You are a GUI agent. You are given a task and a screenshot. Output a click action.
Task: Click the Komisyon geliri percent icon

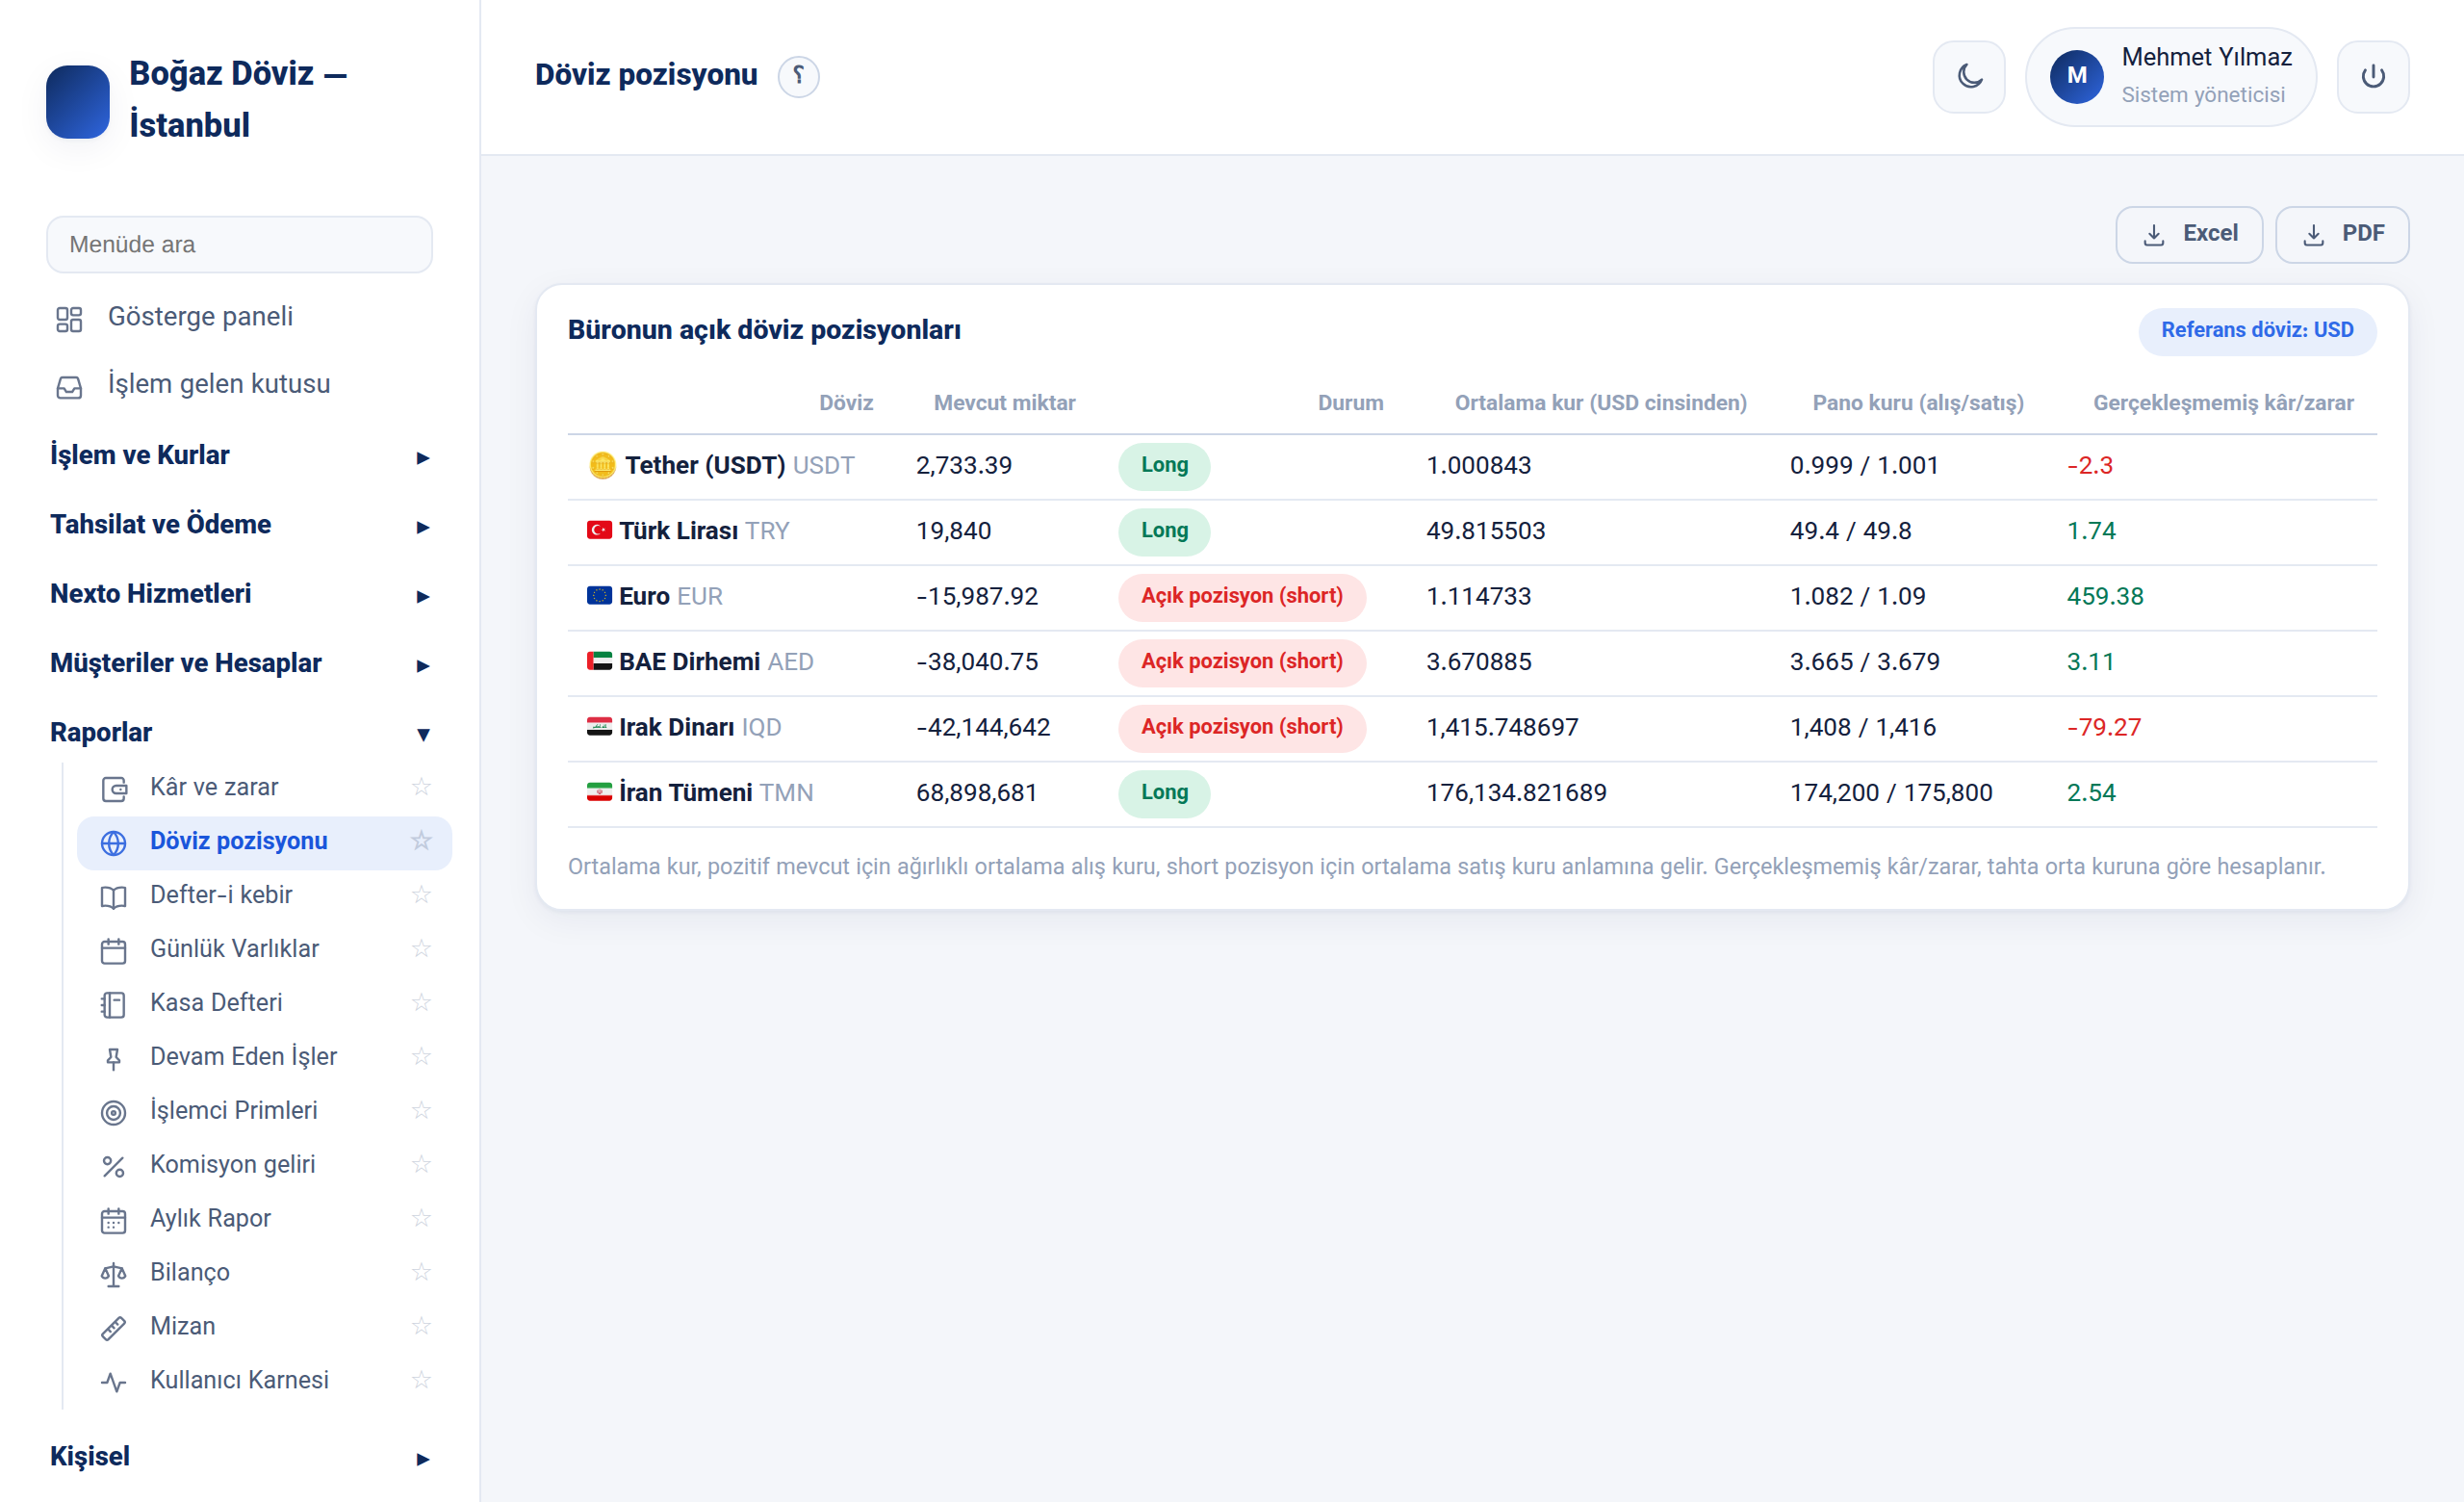click(113, 1165)
